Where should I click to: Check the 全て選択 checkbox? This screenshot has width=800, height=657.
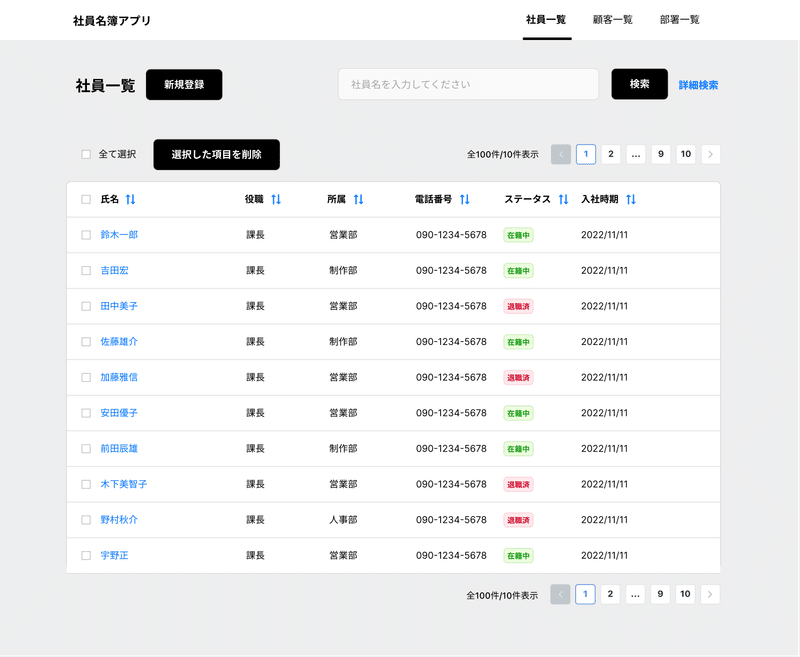tap(86, 155)
